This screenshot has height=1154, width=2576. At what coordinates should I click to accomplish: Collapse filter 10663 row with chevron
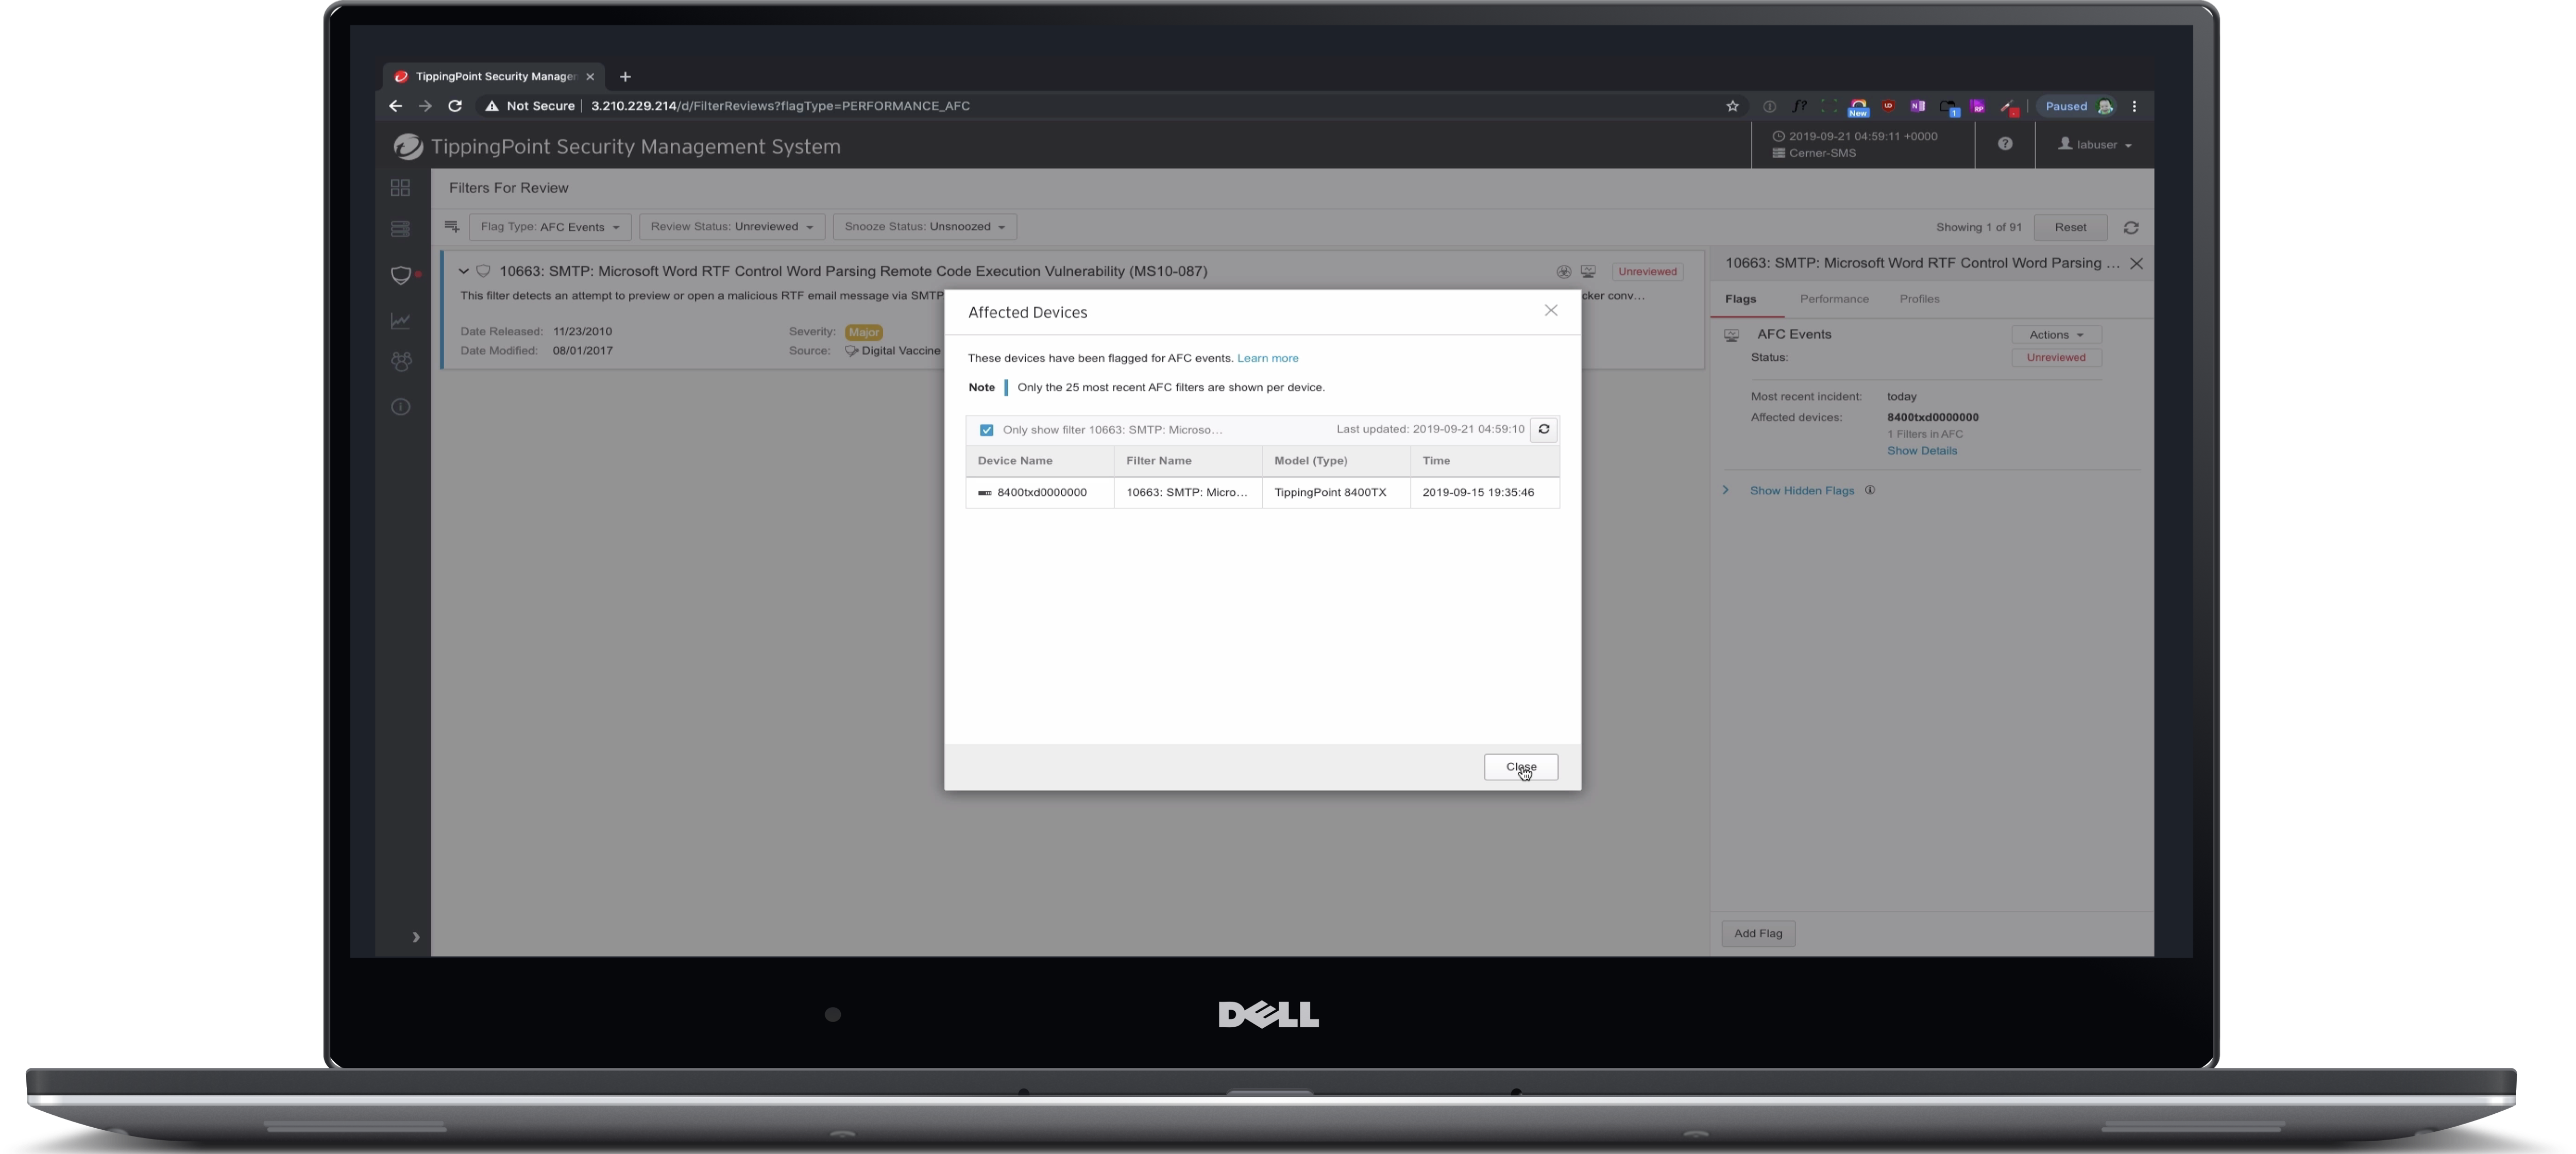[x=464, y=271]
